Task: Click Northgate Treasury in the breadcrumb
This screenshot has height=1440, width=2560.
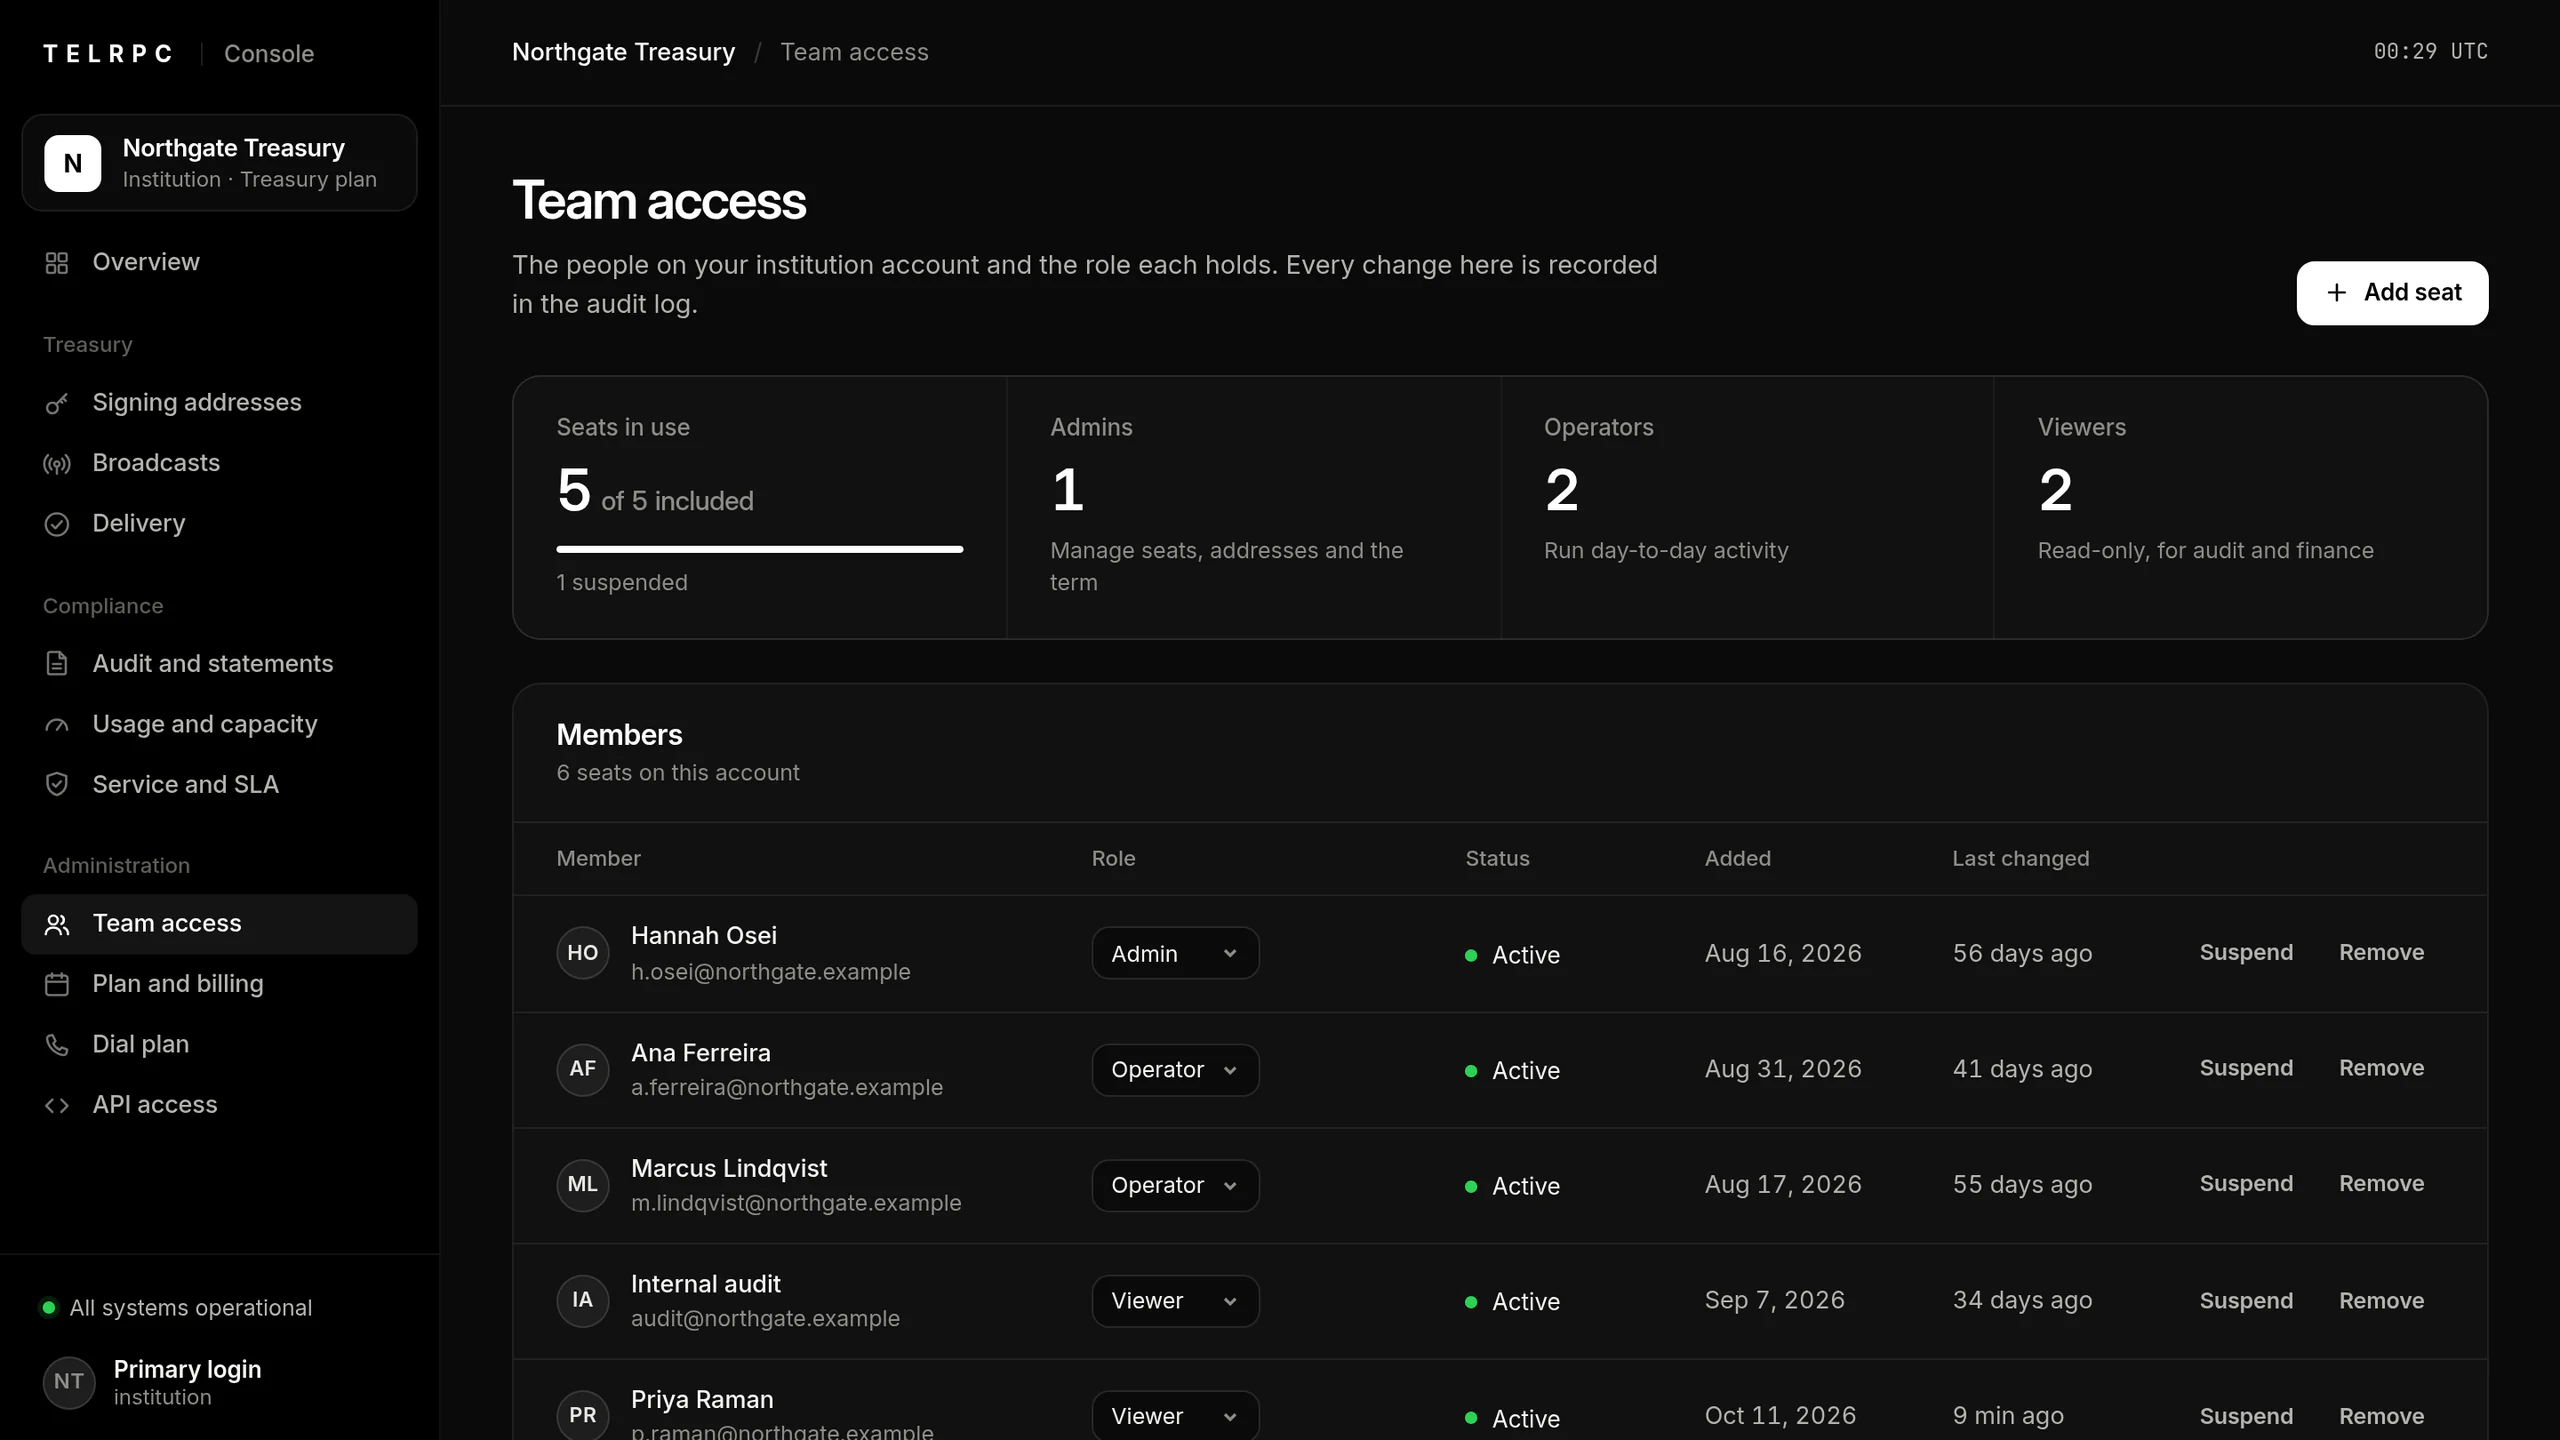Action: pos(623,52)
